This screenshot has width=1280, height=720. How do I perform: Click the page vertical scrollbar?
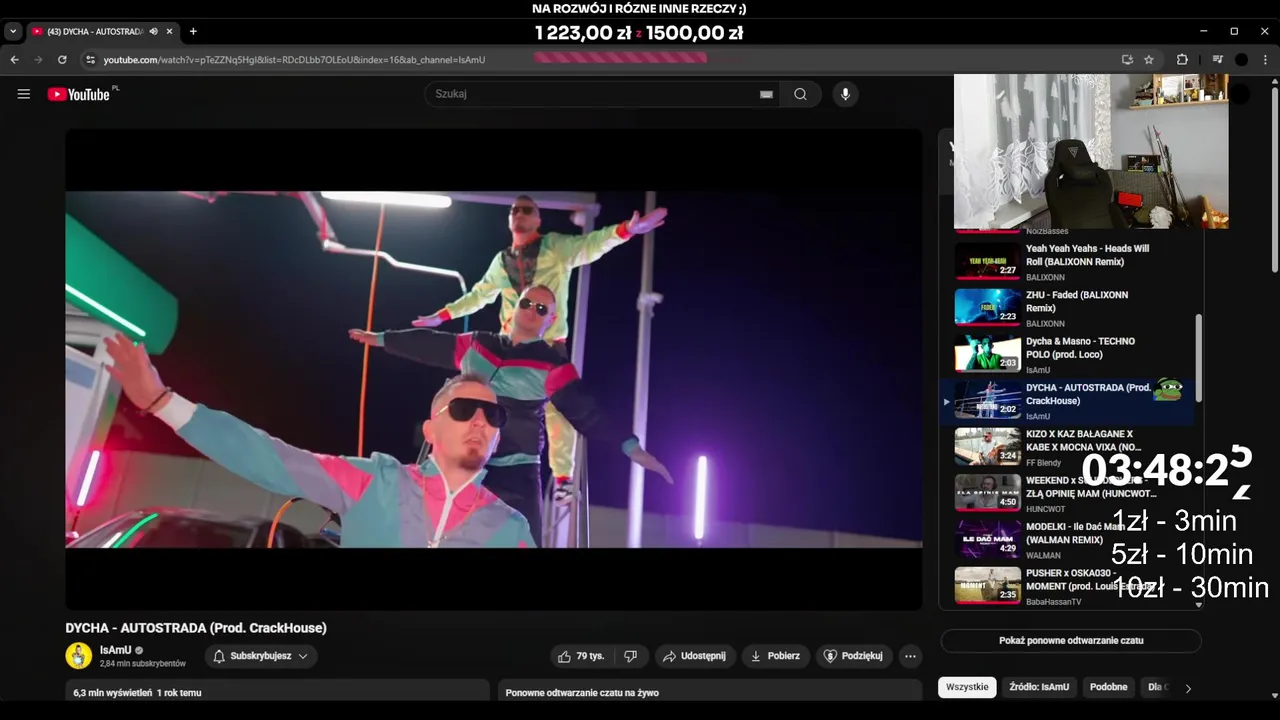pos(1274,180)
